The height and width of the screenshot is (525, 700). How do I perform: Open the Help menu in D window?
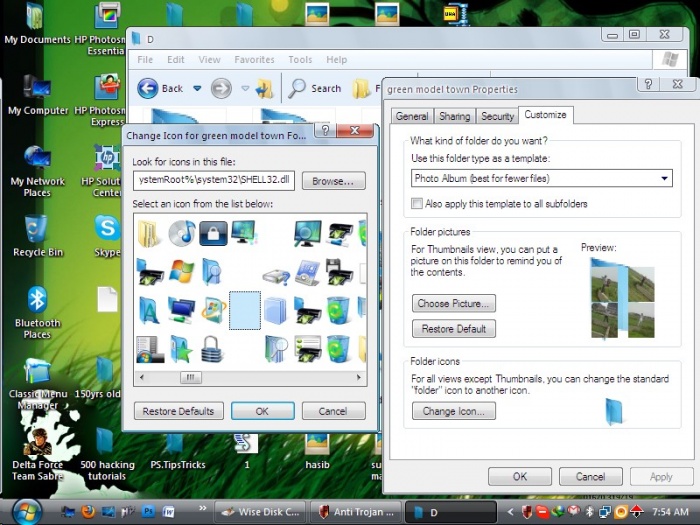337,59
